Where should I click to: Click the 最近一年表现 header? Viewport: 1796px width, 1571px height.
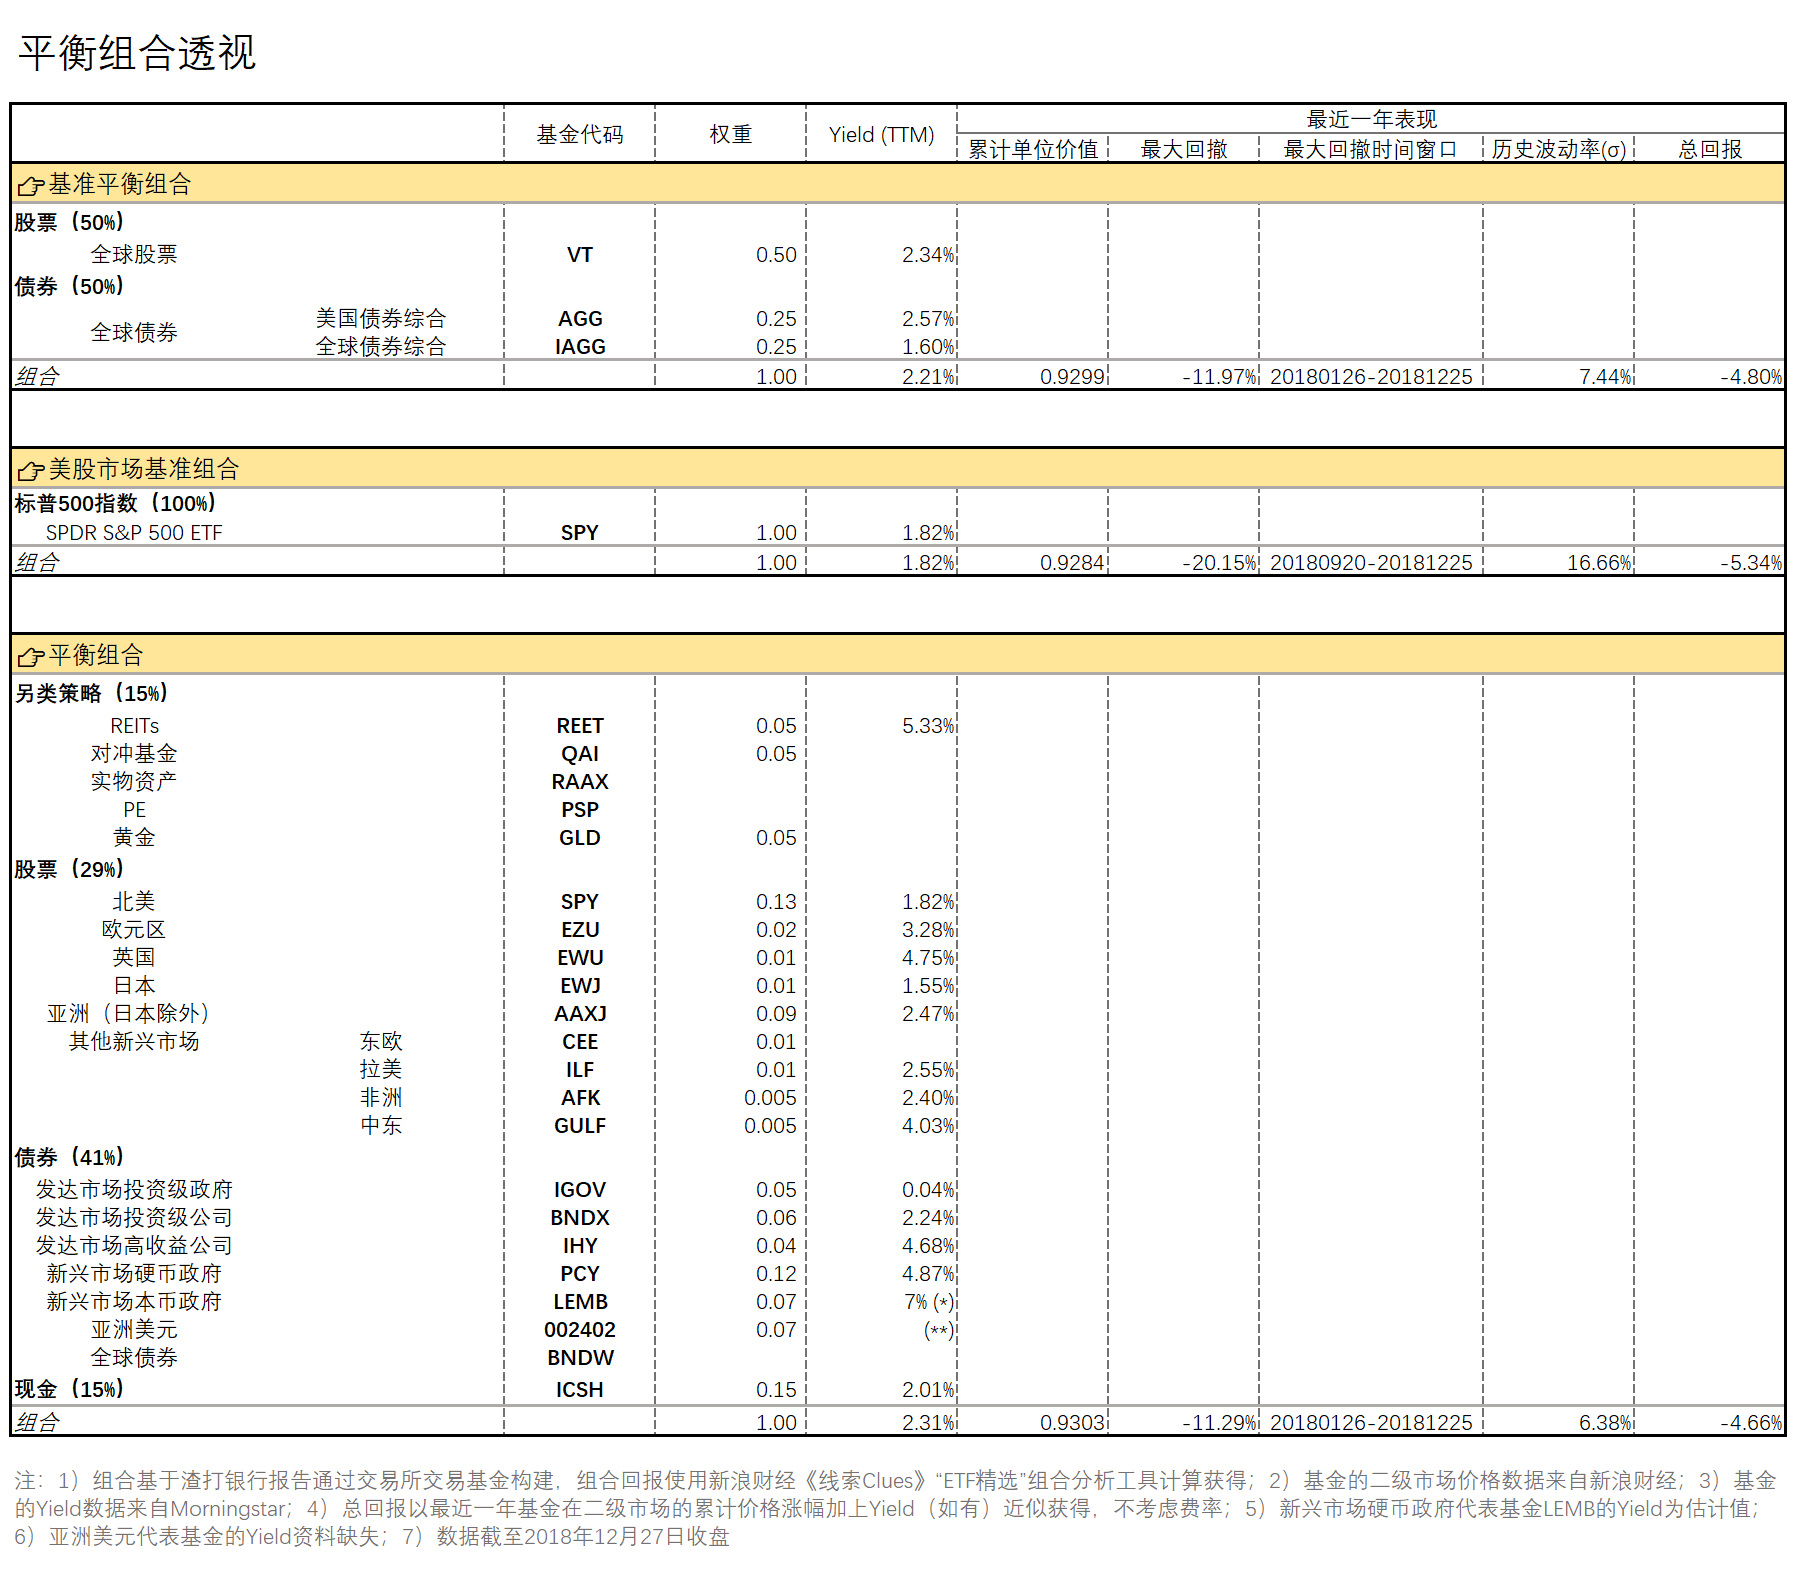[x=1371, y=119]
